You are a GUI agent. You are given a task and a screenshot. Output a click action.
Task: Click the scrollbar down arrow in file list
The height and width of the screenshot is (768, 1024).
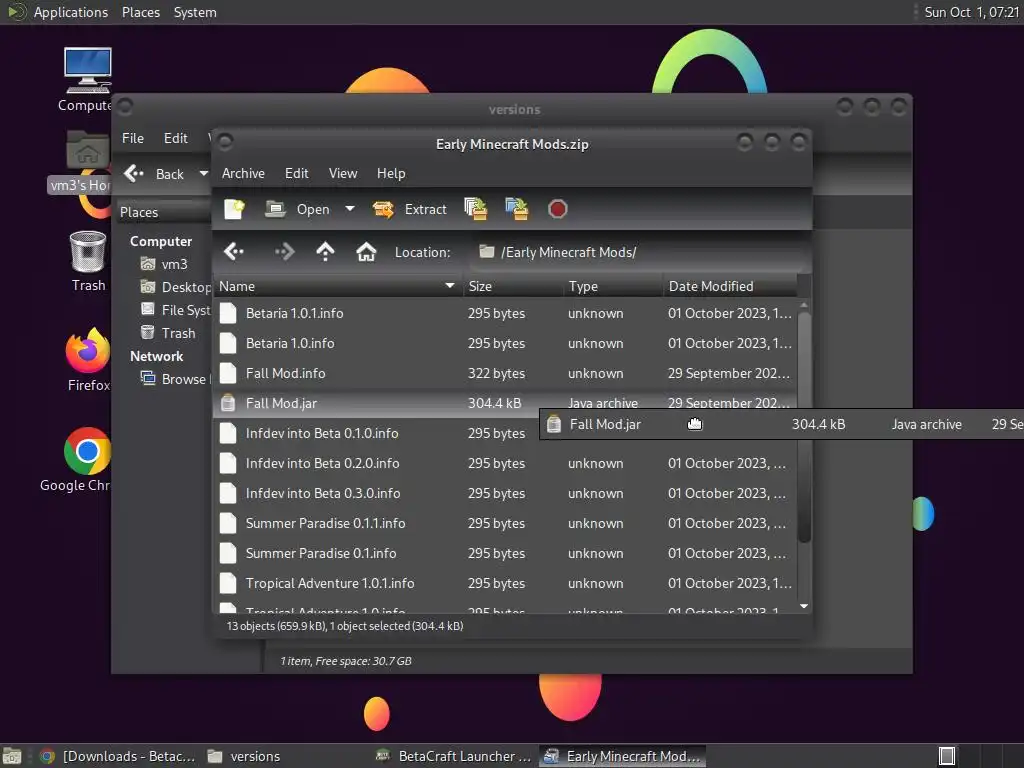click(804, 606)
